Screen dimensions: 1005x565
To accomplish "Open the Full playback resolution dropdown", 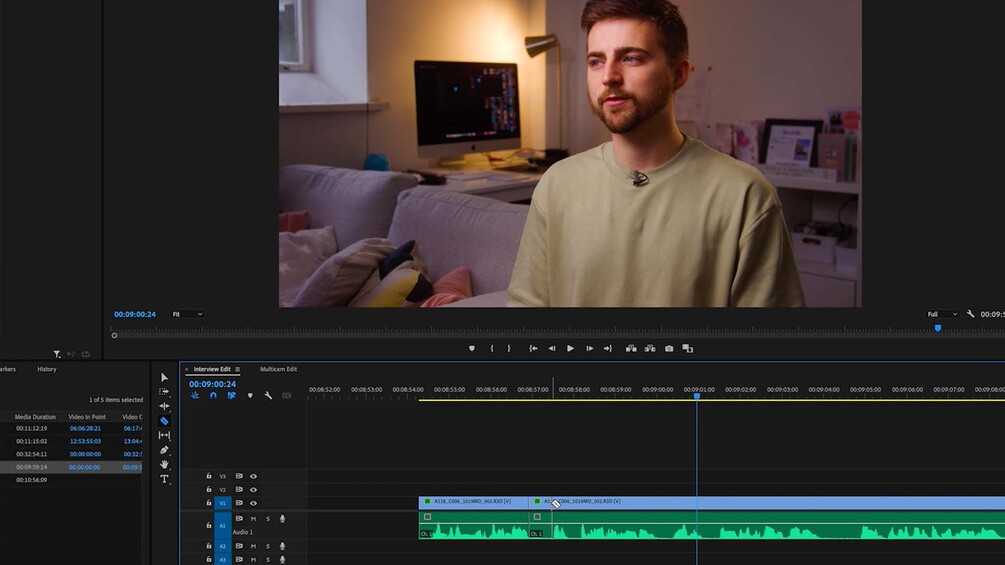I will point(942,314).
